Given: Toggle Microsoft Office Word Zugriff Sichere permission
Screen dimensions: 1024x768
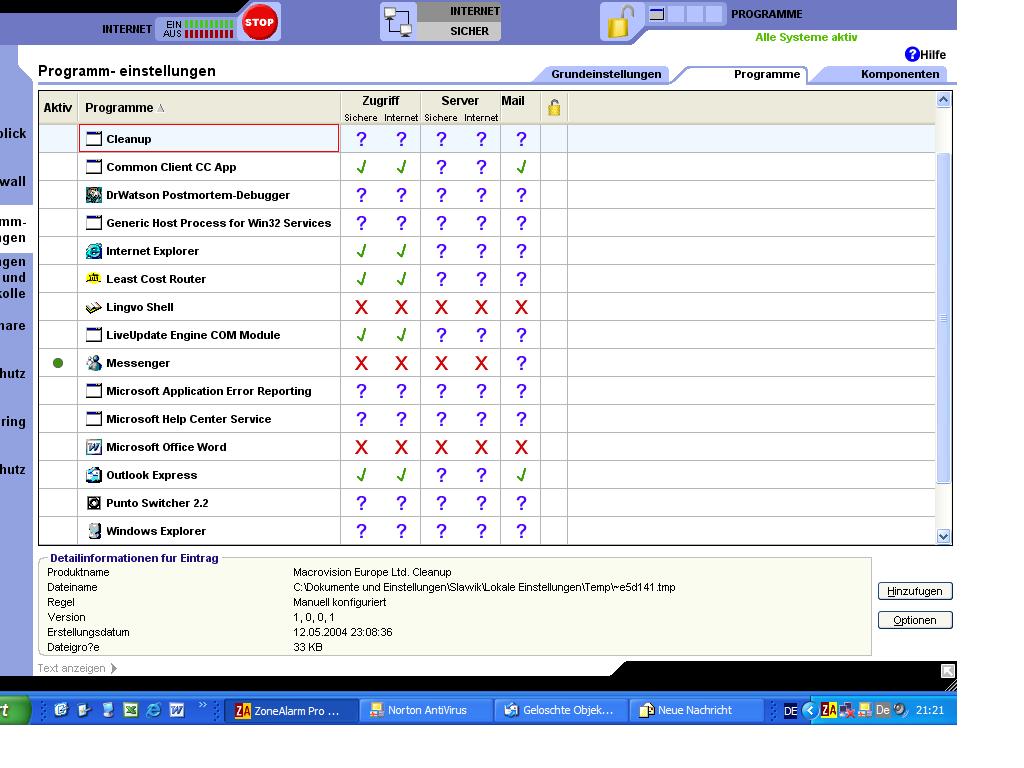Looking at the screenshot, I should pyautogui.click(x=361, y=447).
